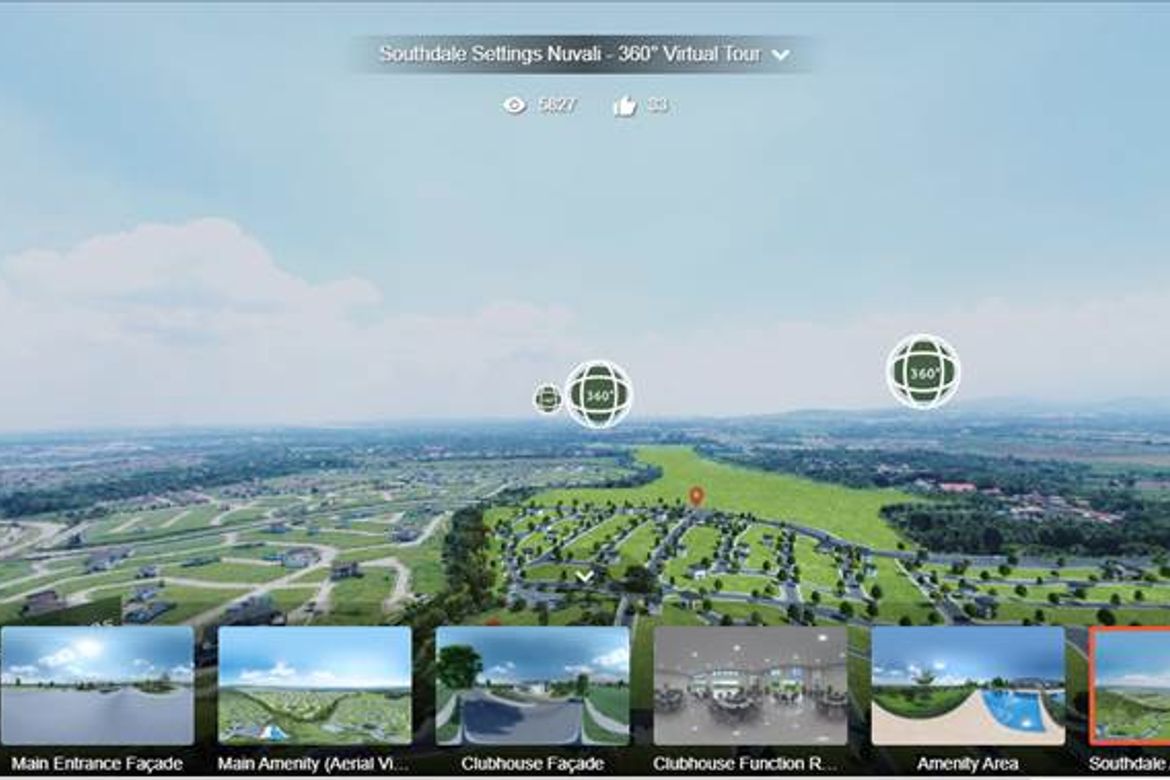Select the Amenity Area thumbnail
Image resolution: width=1170 pixels, height=780 pixels.
968,685
